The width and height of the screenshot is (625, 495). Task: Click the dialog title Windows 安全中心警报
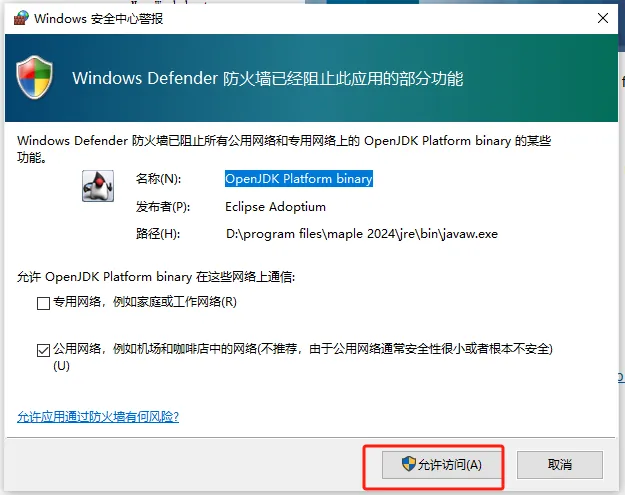pyautogui.click(x=98, y=18)
